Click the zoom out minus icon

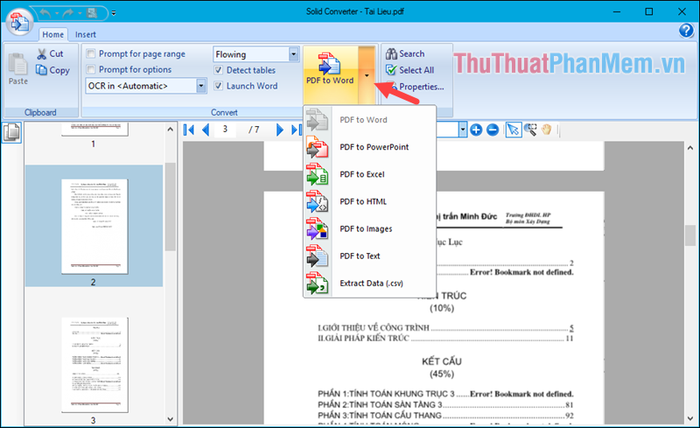(x=492, y=130)
